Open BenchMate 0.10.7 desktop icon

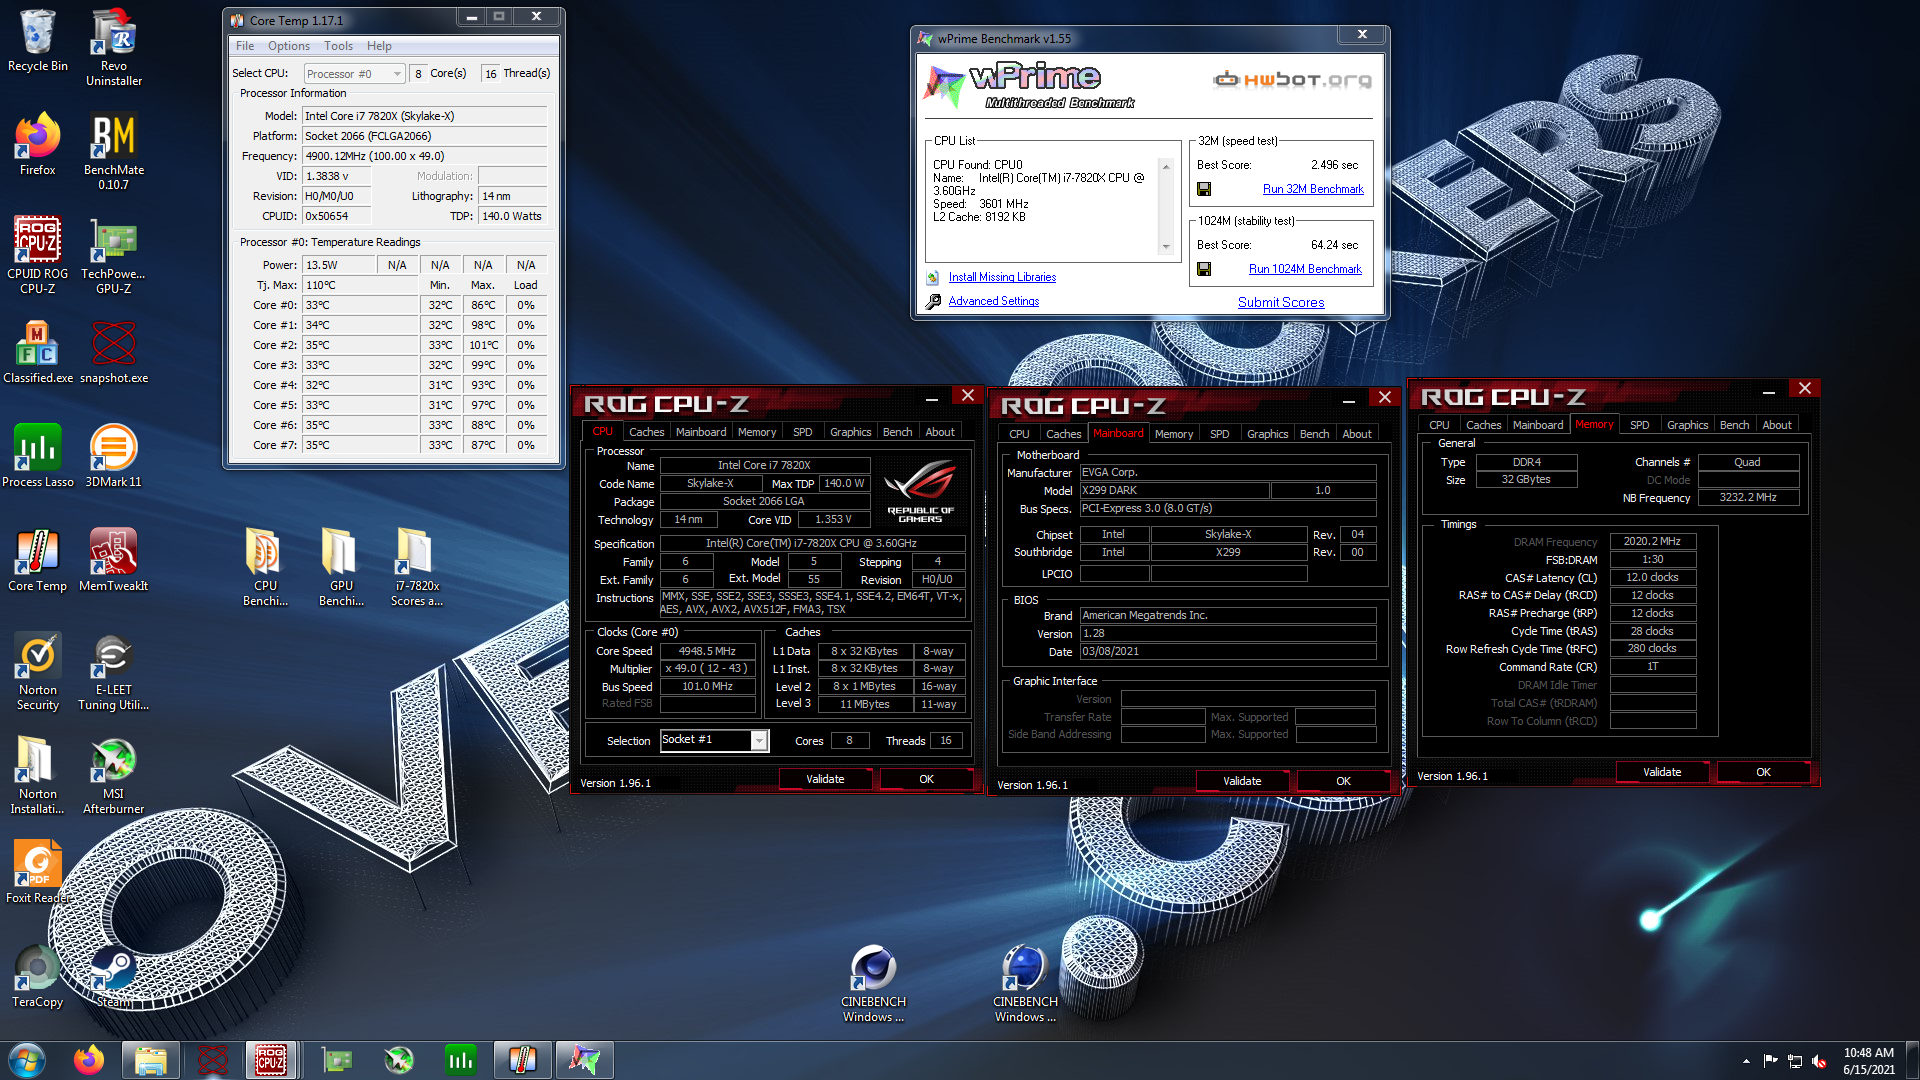(x=114, y=151)
